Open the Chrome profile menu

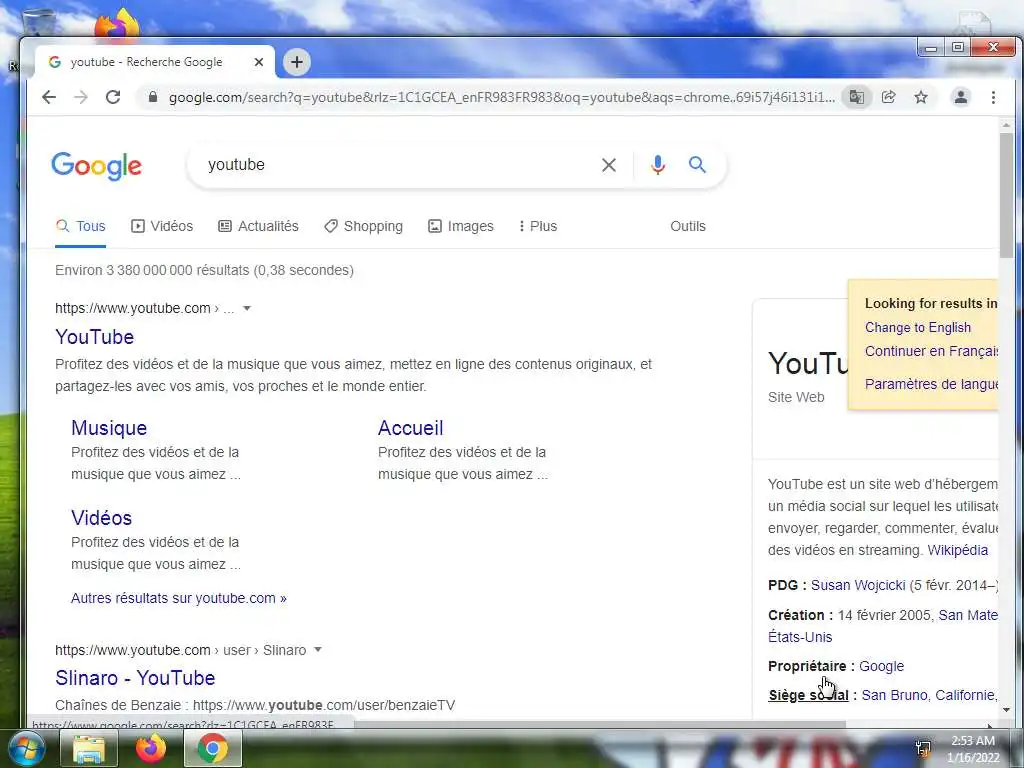click(961, 97)
